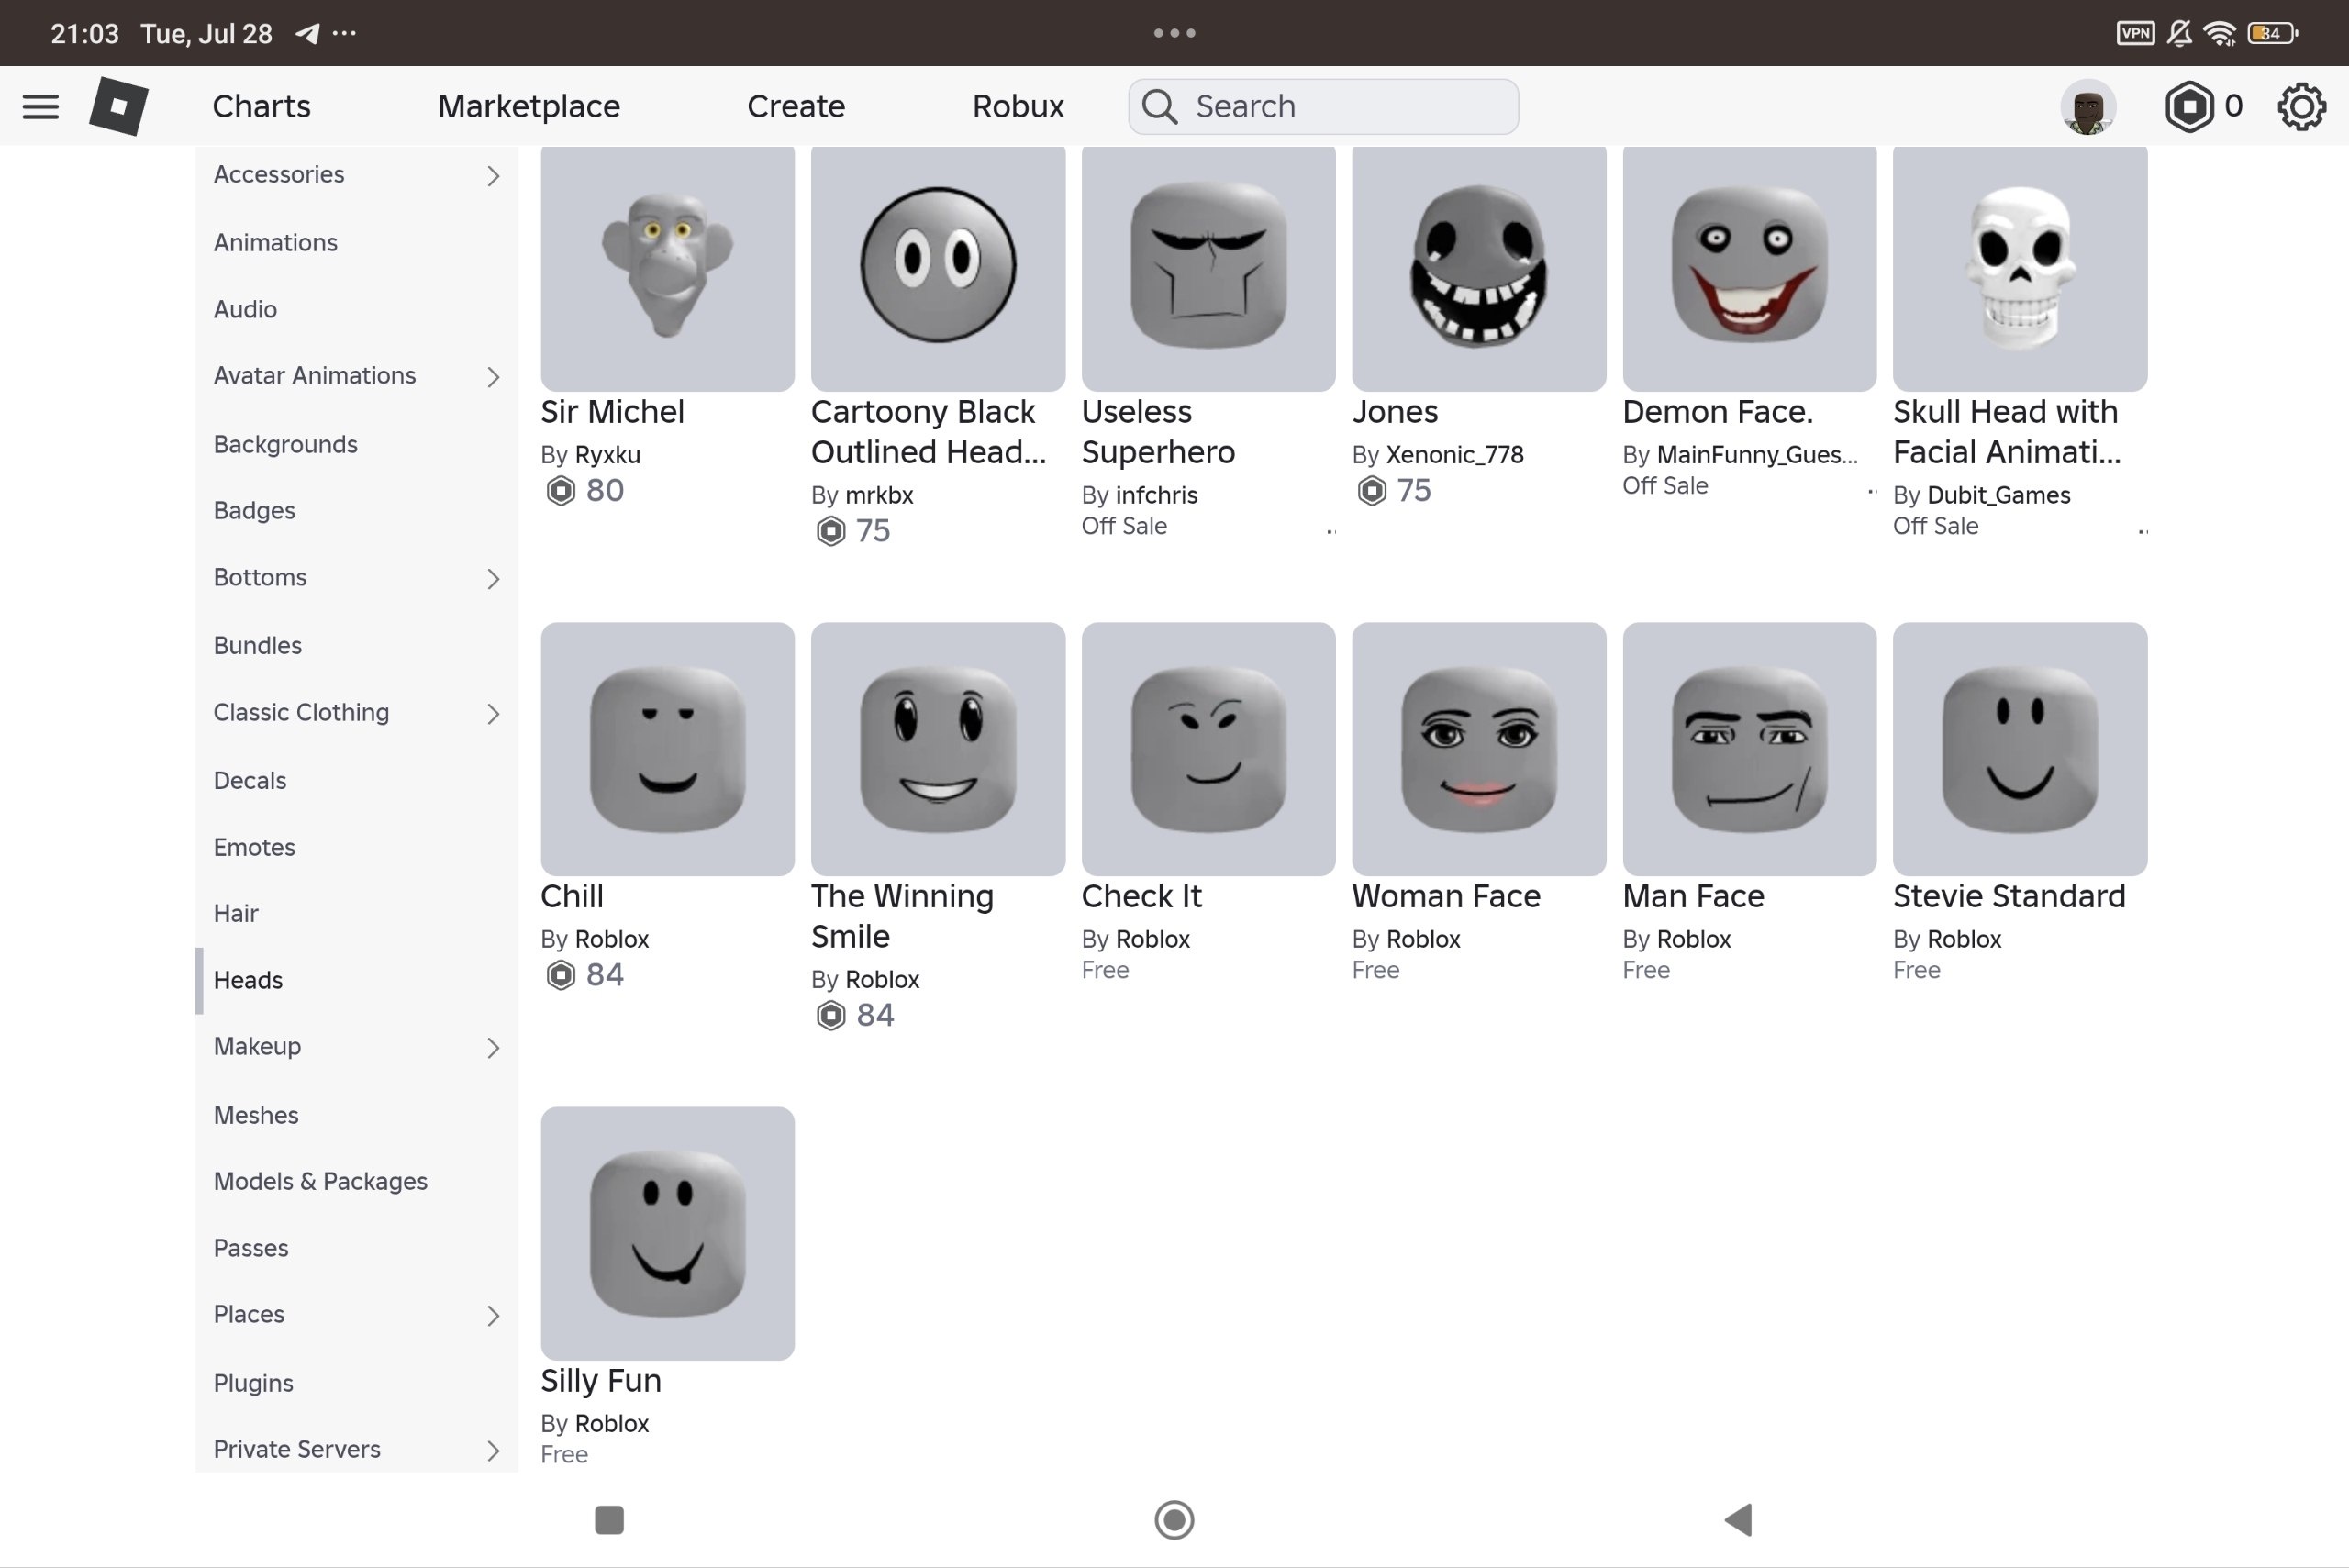The width and height of the screenshot is (2349, 1568).
Task: Open the Silly Fun head thumbnail
Action: point(668,1233)
